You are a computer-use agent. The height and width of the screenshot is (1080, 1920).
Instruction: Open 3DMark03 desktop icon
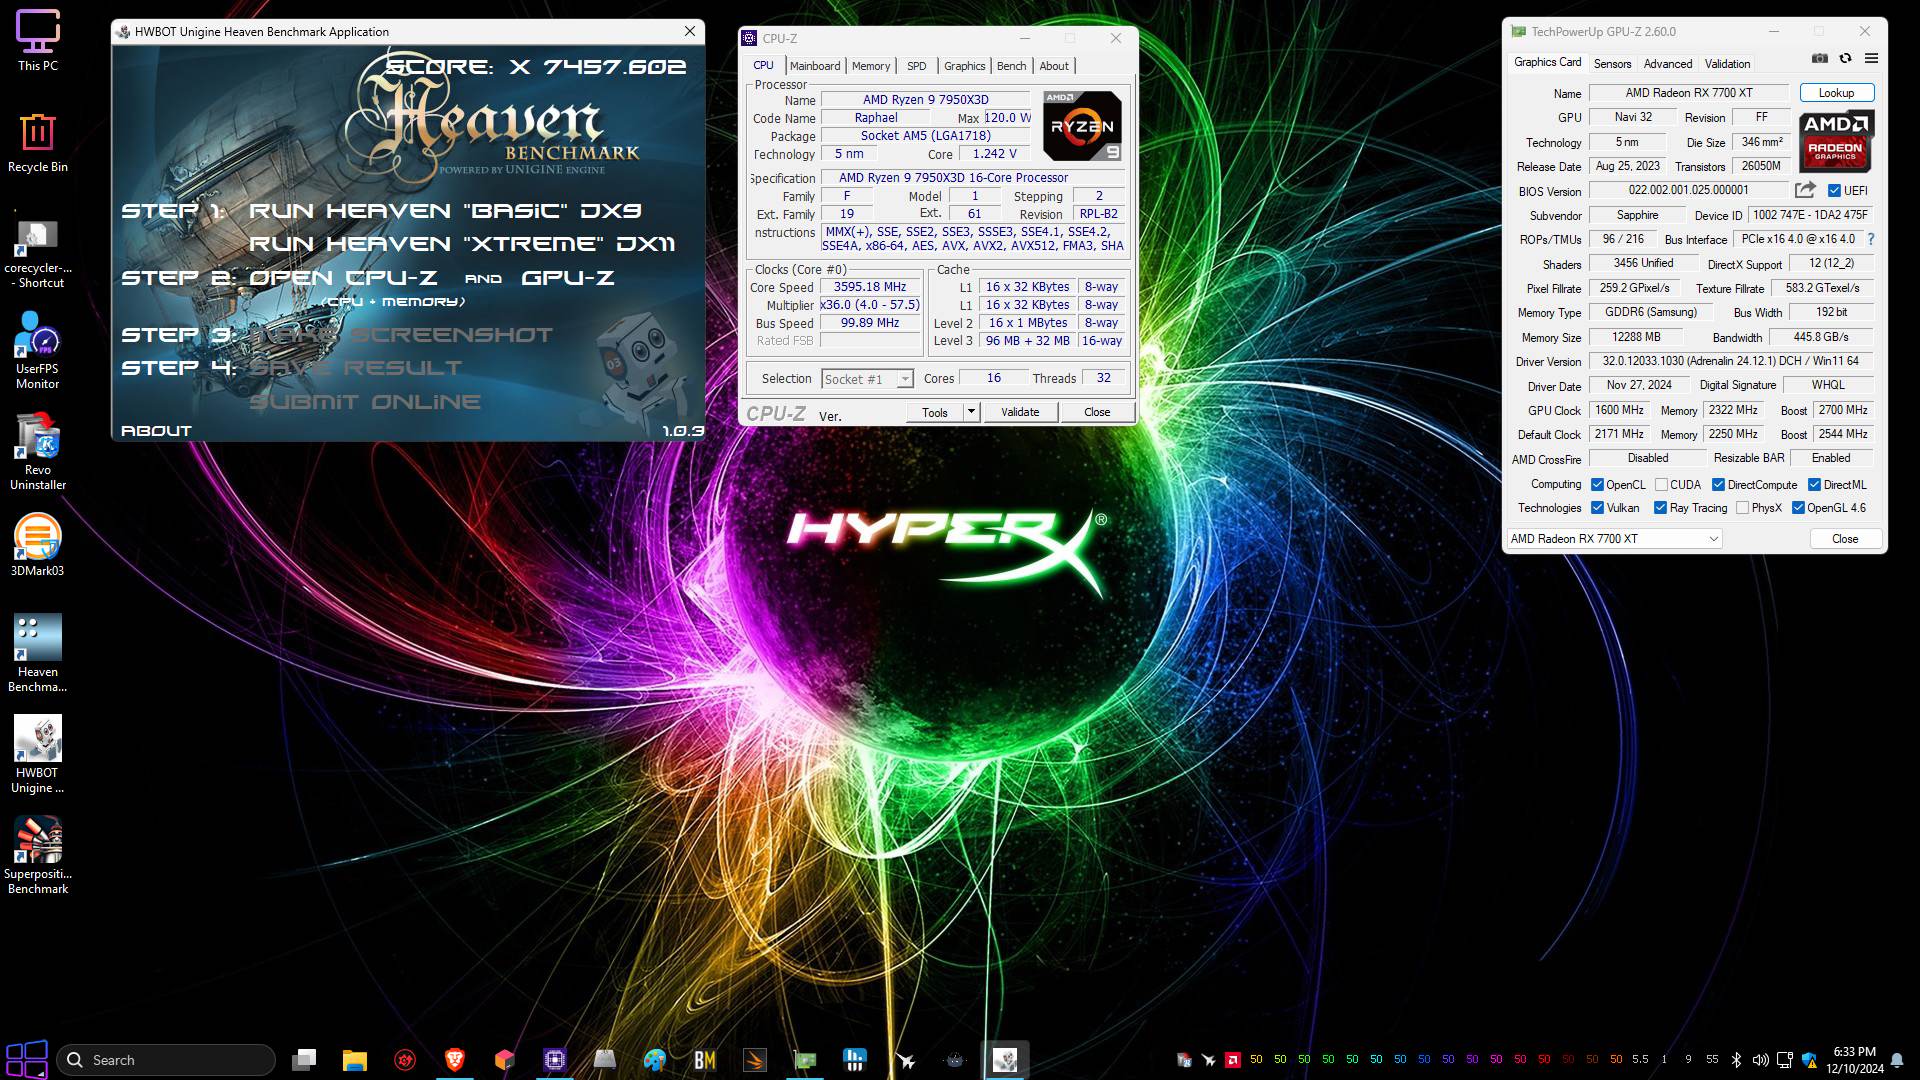(38, 546)
